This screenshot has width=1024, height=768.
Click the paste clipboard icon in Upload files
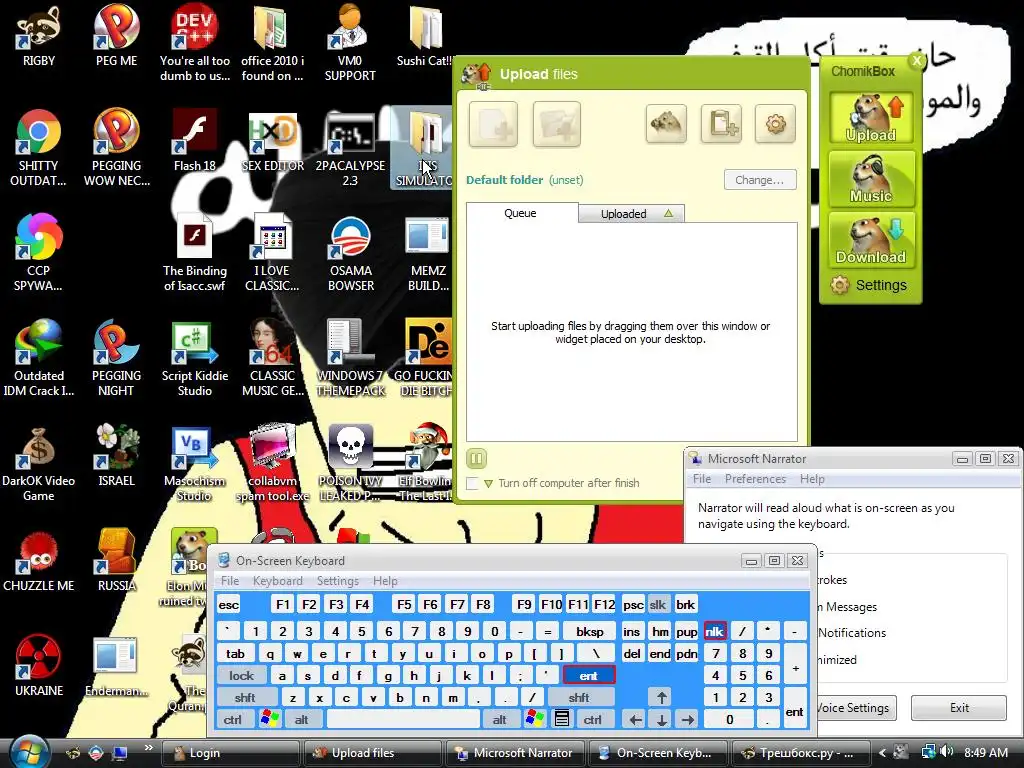coord(721,123)
